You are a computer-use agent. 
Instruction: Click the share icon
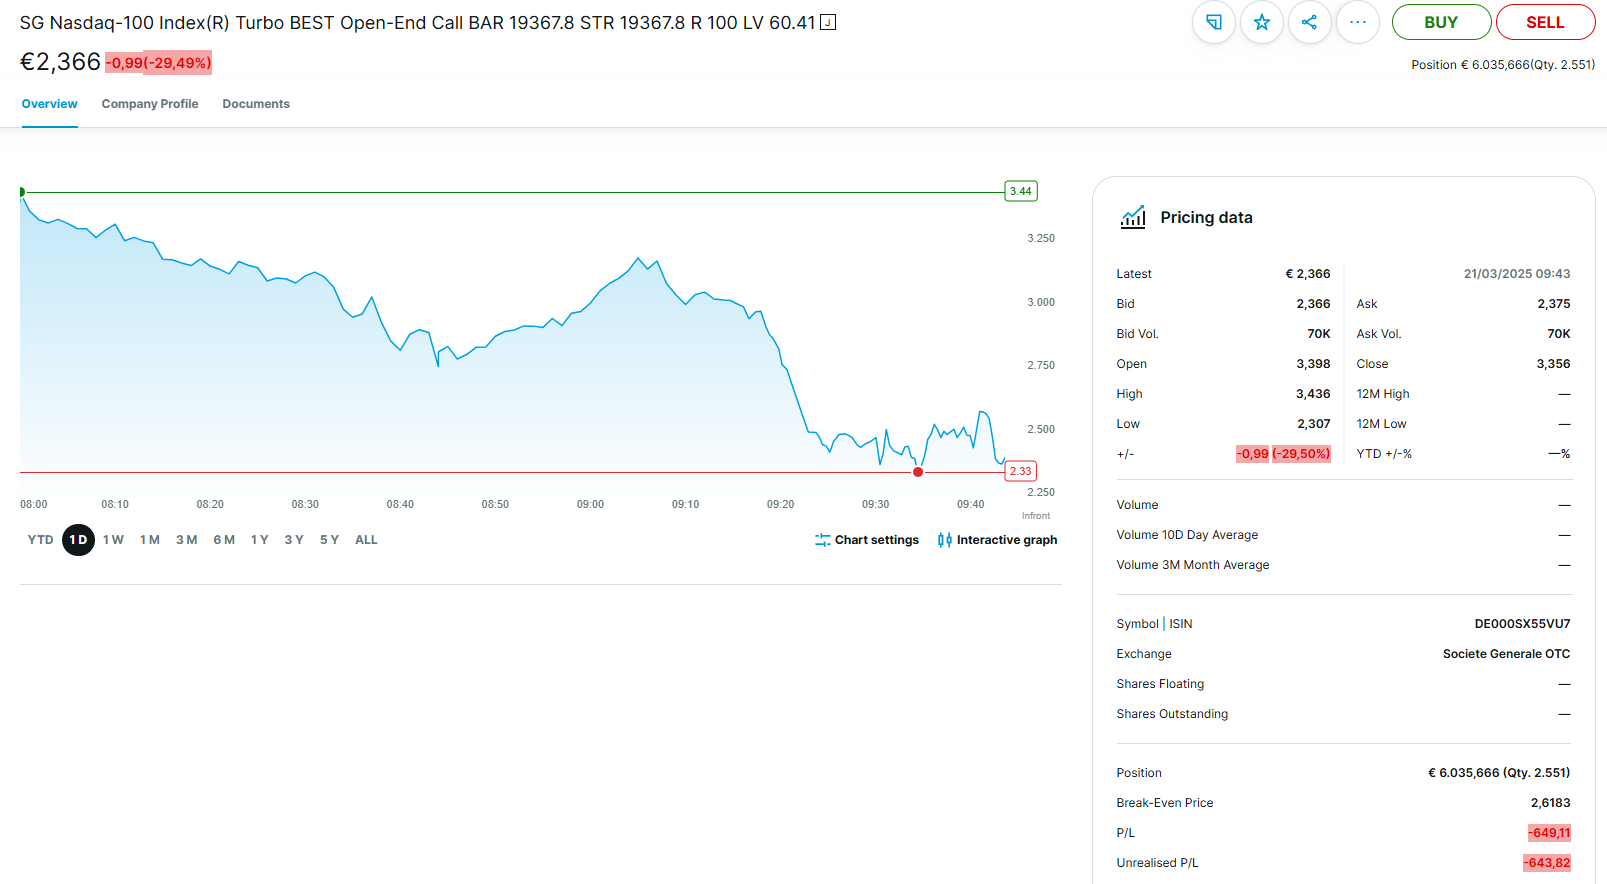tap(1309, 22)
